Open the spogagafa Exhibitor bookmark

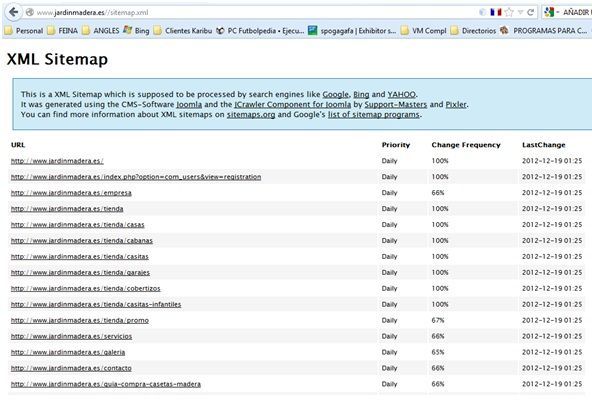(352, 31)
